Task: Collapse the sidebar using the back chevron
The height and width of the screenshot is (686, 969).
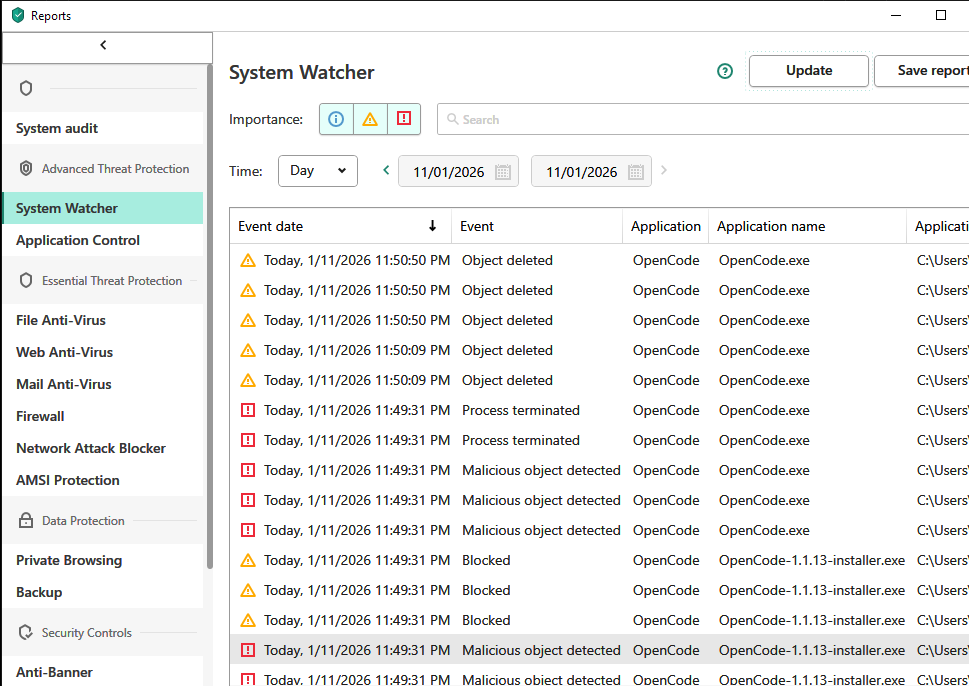Action: point(103,45)
